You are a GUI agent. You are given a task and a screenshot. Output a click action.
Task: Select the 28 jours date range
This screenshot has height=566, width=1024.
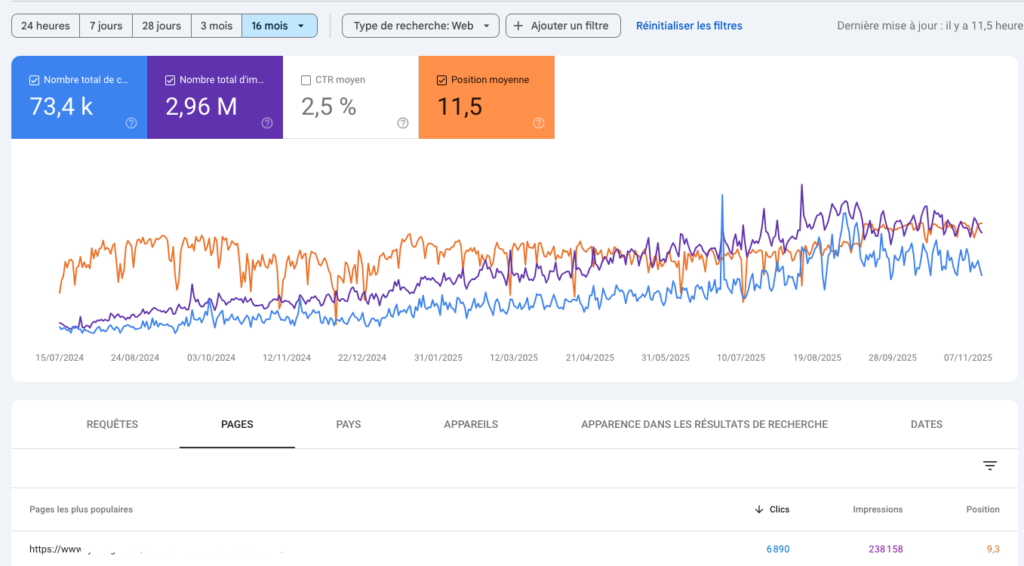[x=161, y=26]
